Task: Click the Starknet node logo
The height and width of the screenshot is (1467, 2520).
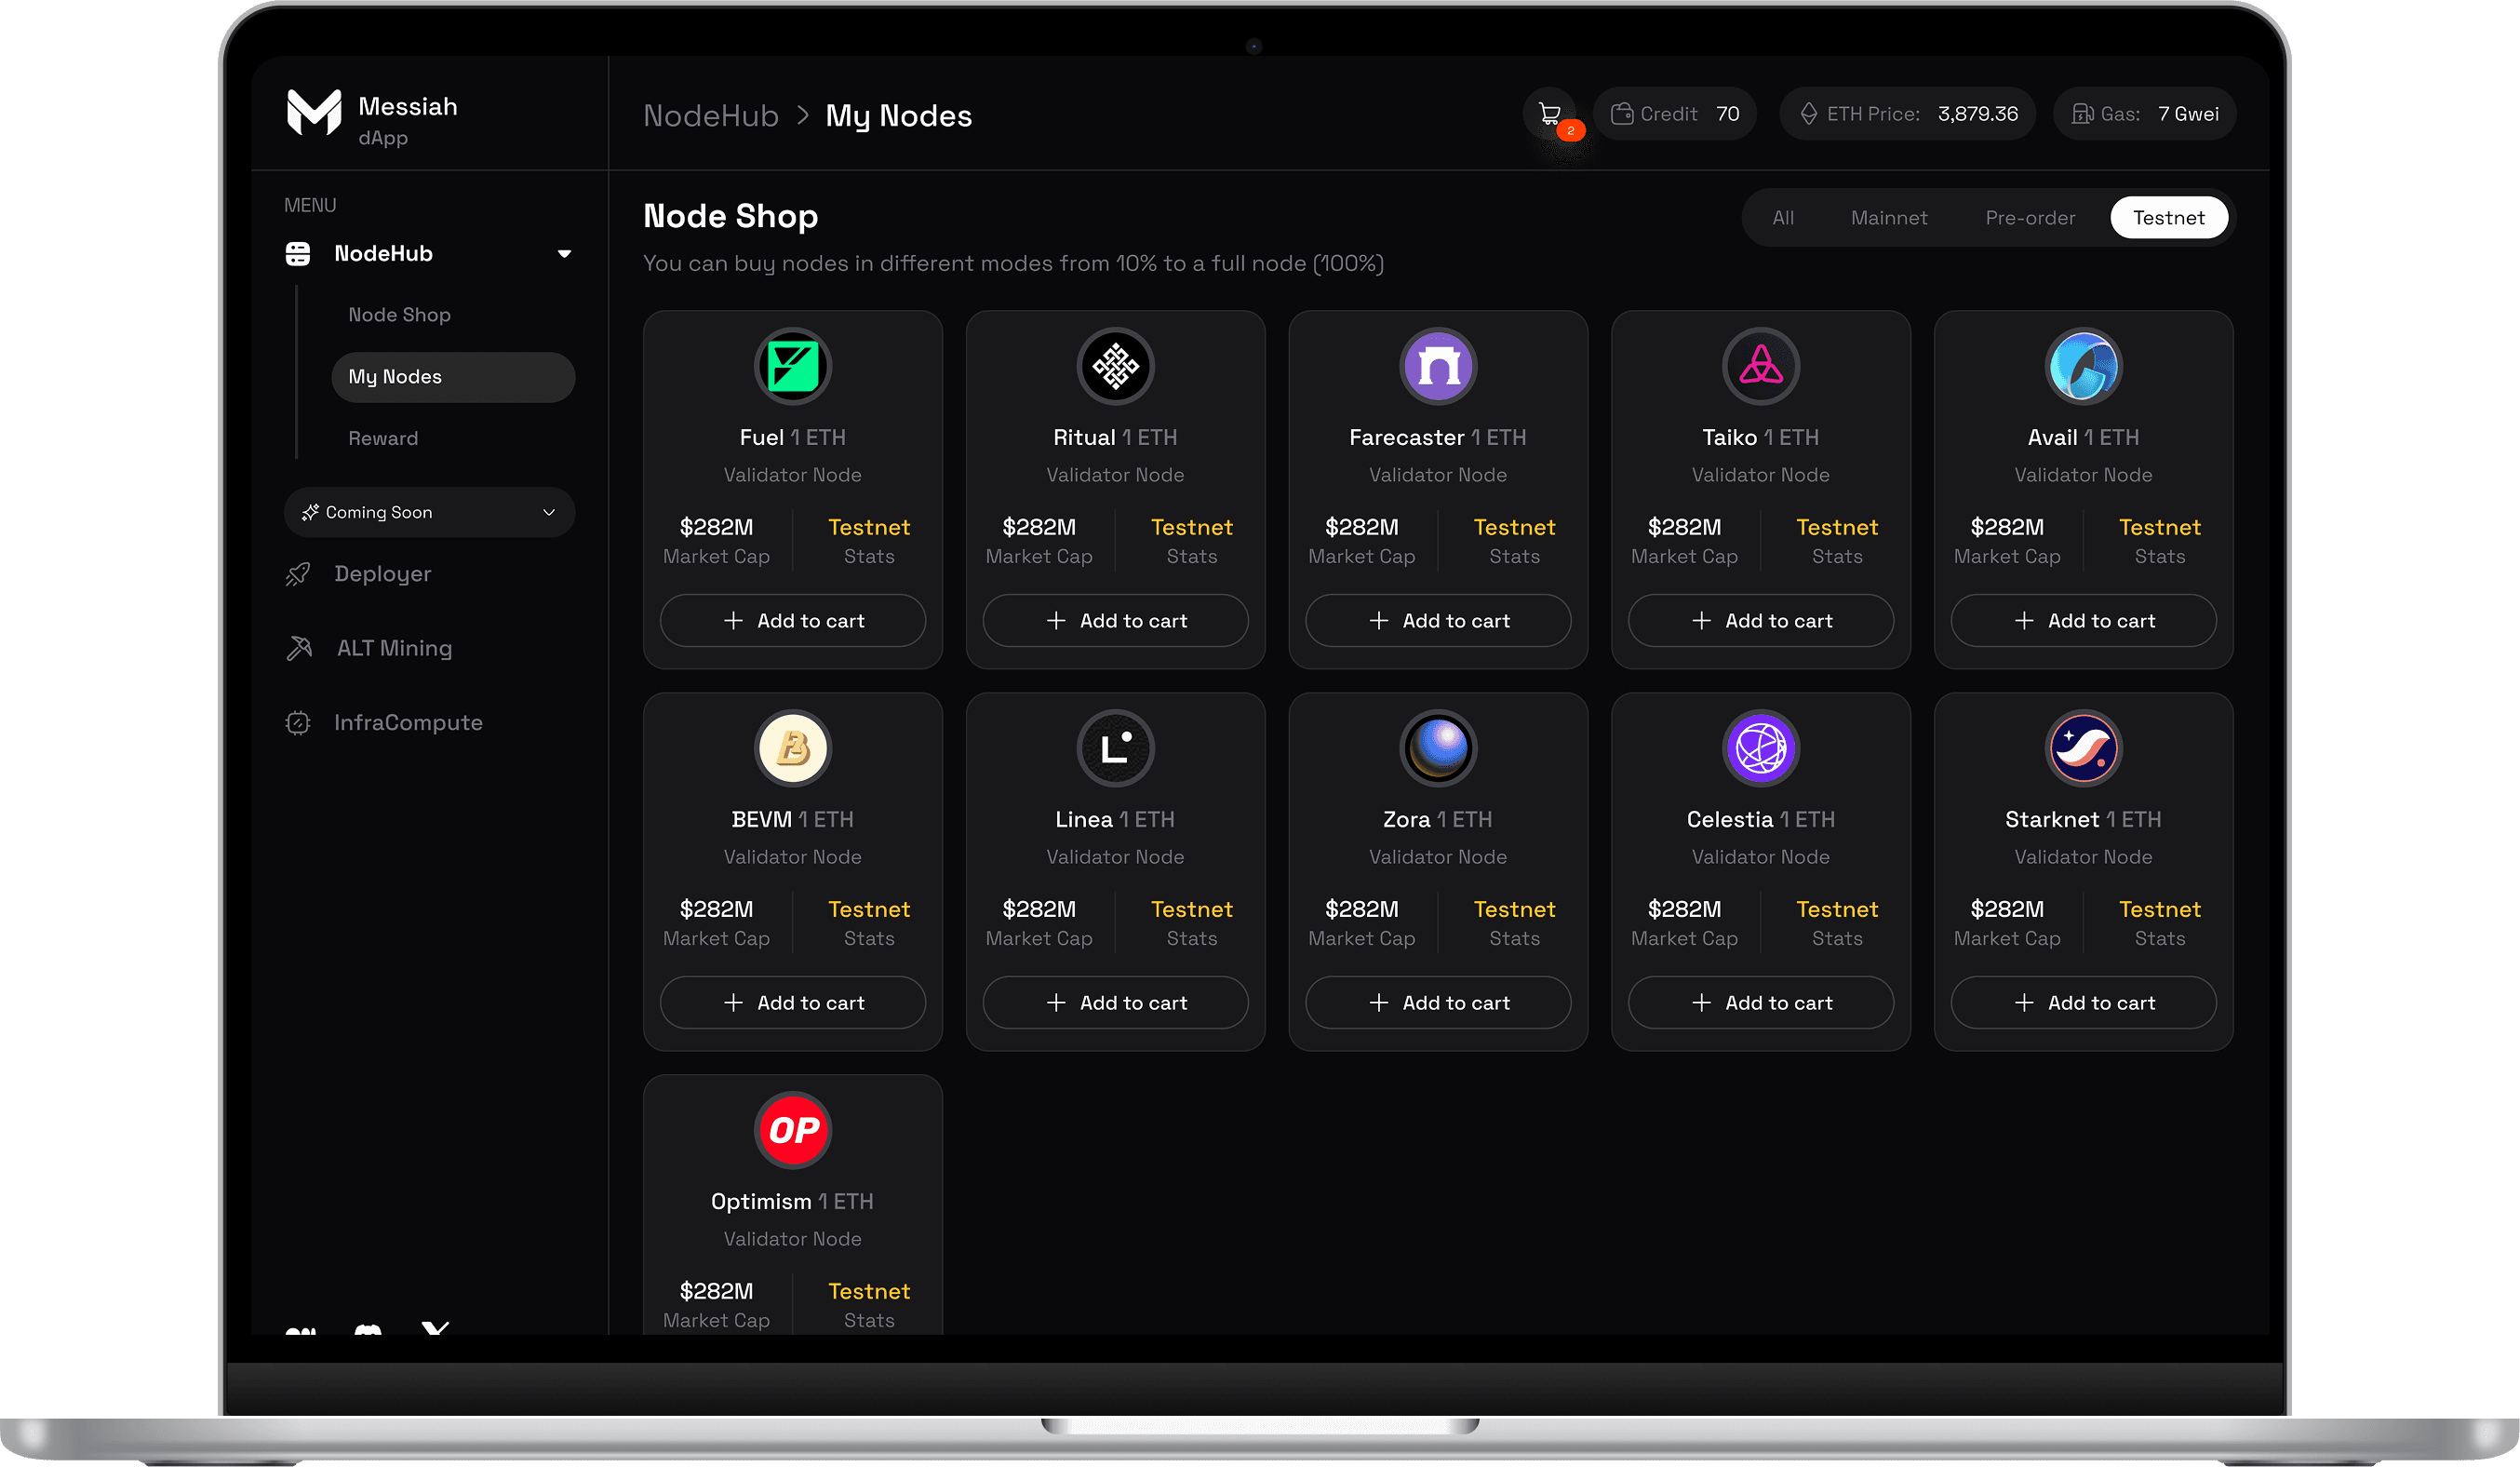Action: pos(2084,749)
